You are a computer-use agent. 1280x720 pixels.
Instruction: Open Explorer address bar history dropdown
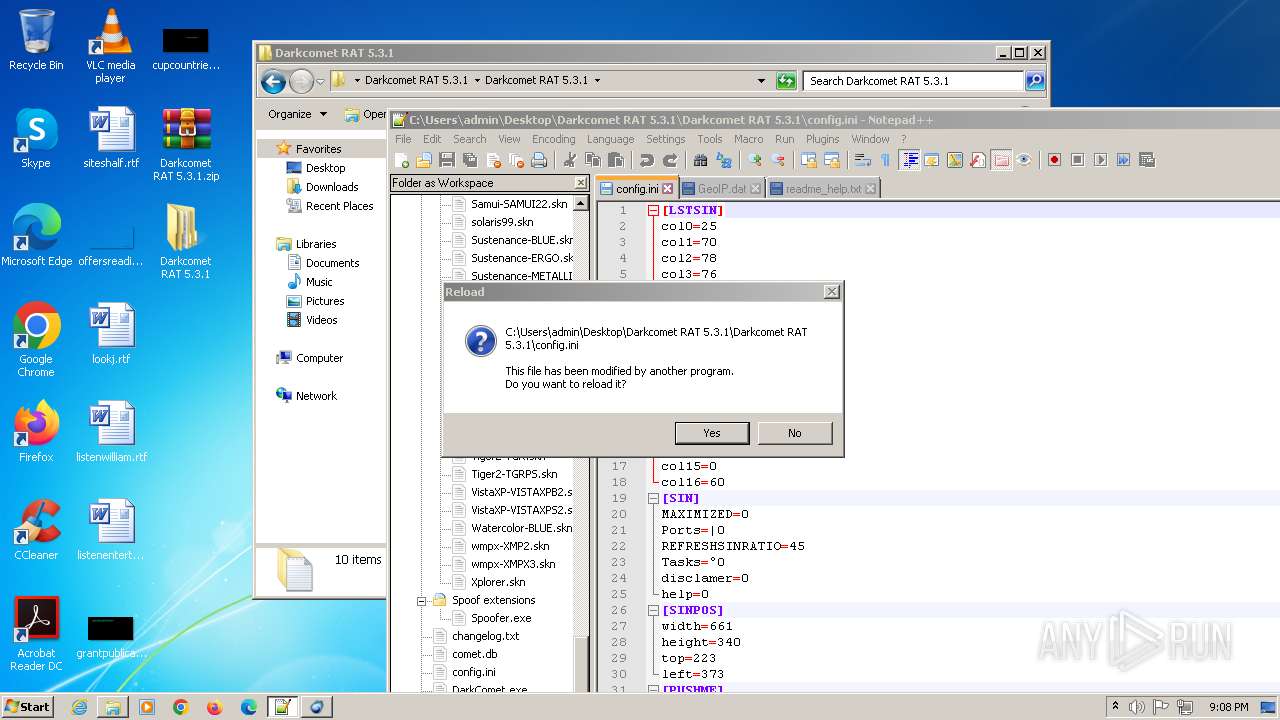(x=761, y=81)
